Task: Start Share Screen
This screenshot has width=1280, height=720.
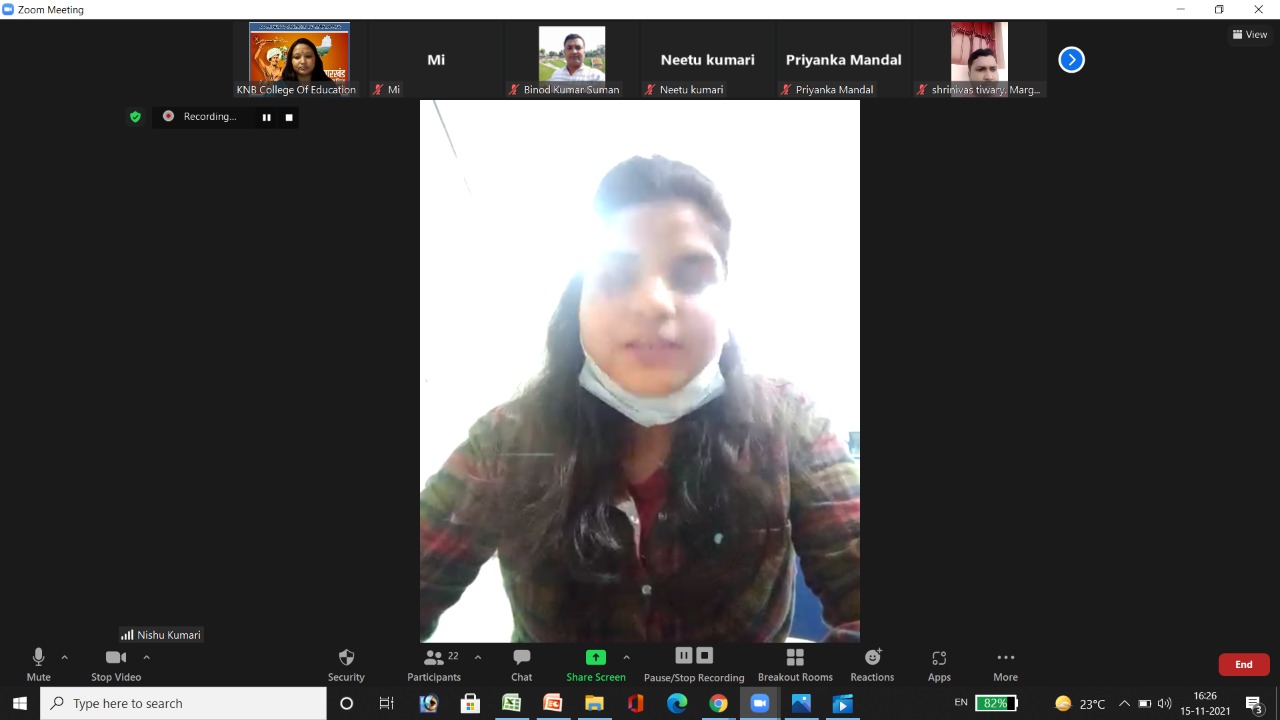Action: coord(596,665)
